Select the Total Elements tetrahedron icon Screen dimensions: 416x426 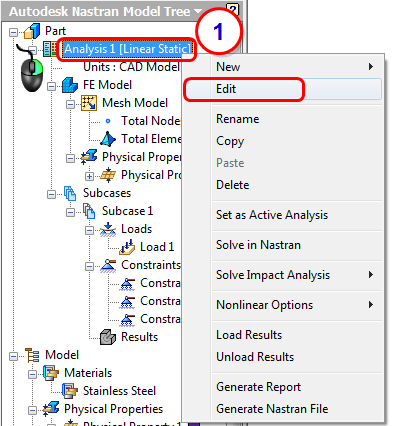pos(108,139)
